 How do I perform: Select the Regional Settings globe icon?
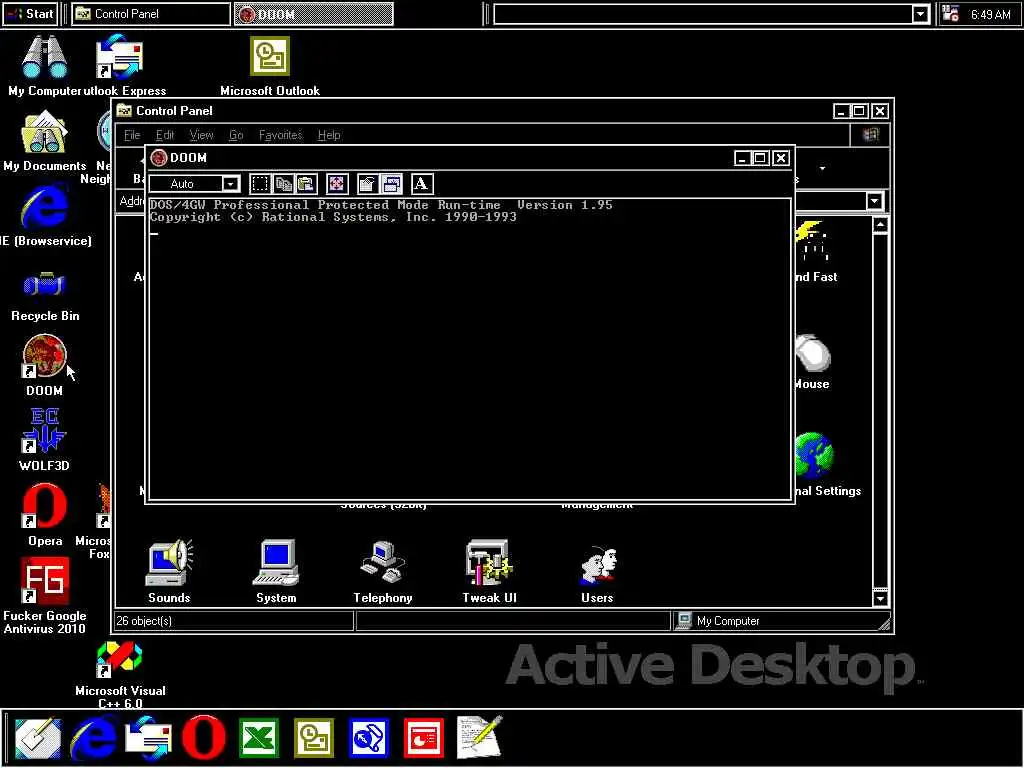(814, 457)
